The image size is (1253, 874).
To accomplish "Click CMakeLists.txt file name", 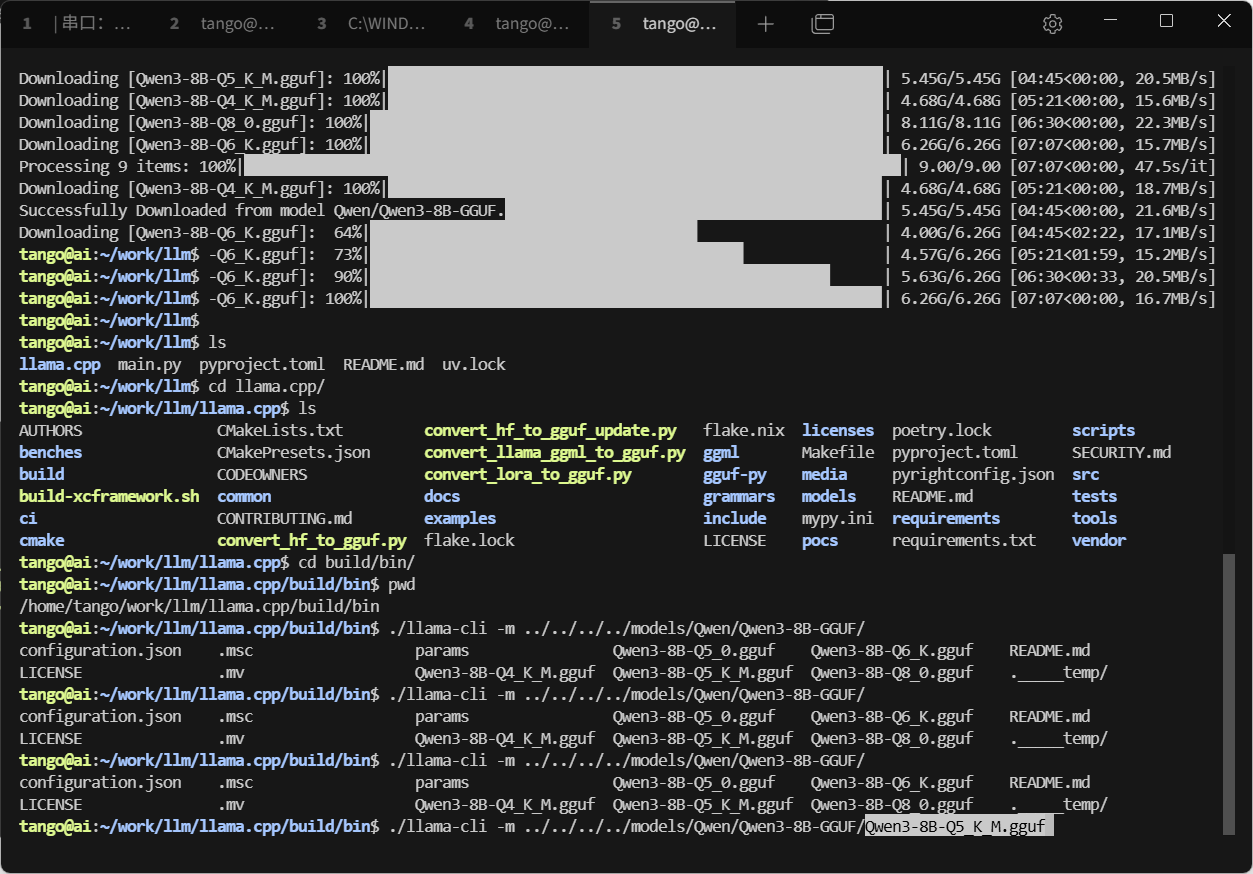I will (x=280, y=430).
